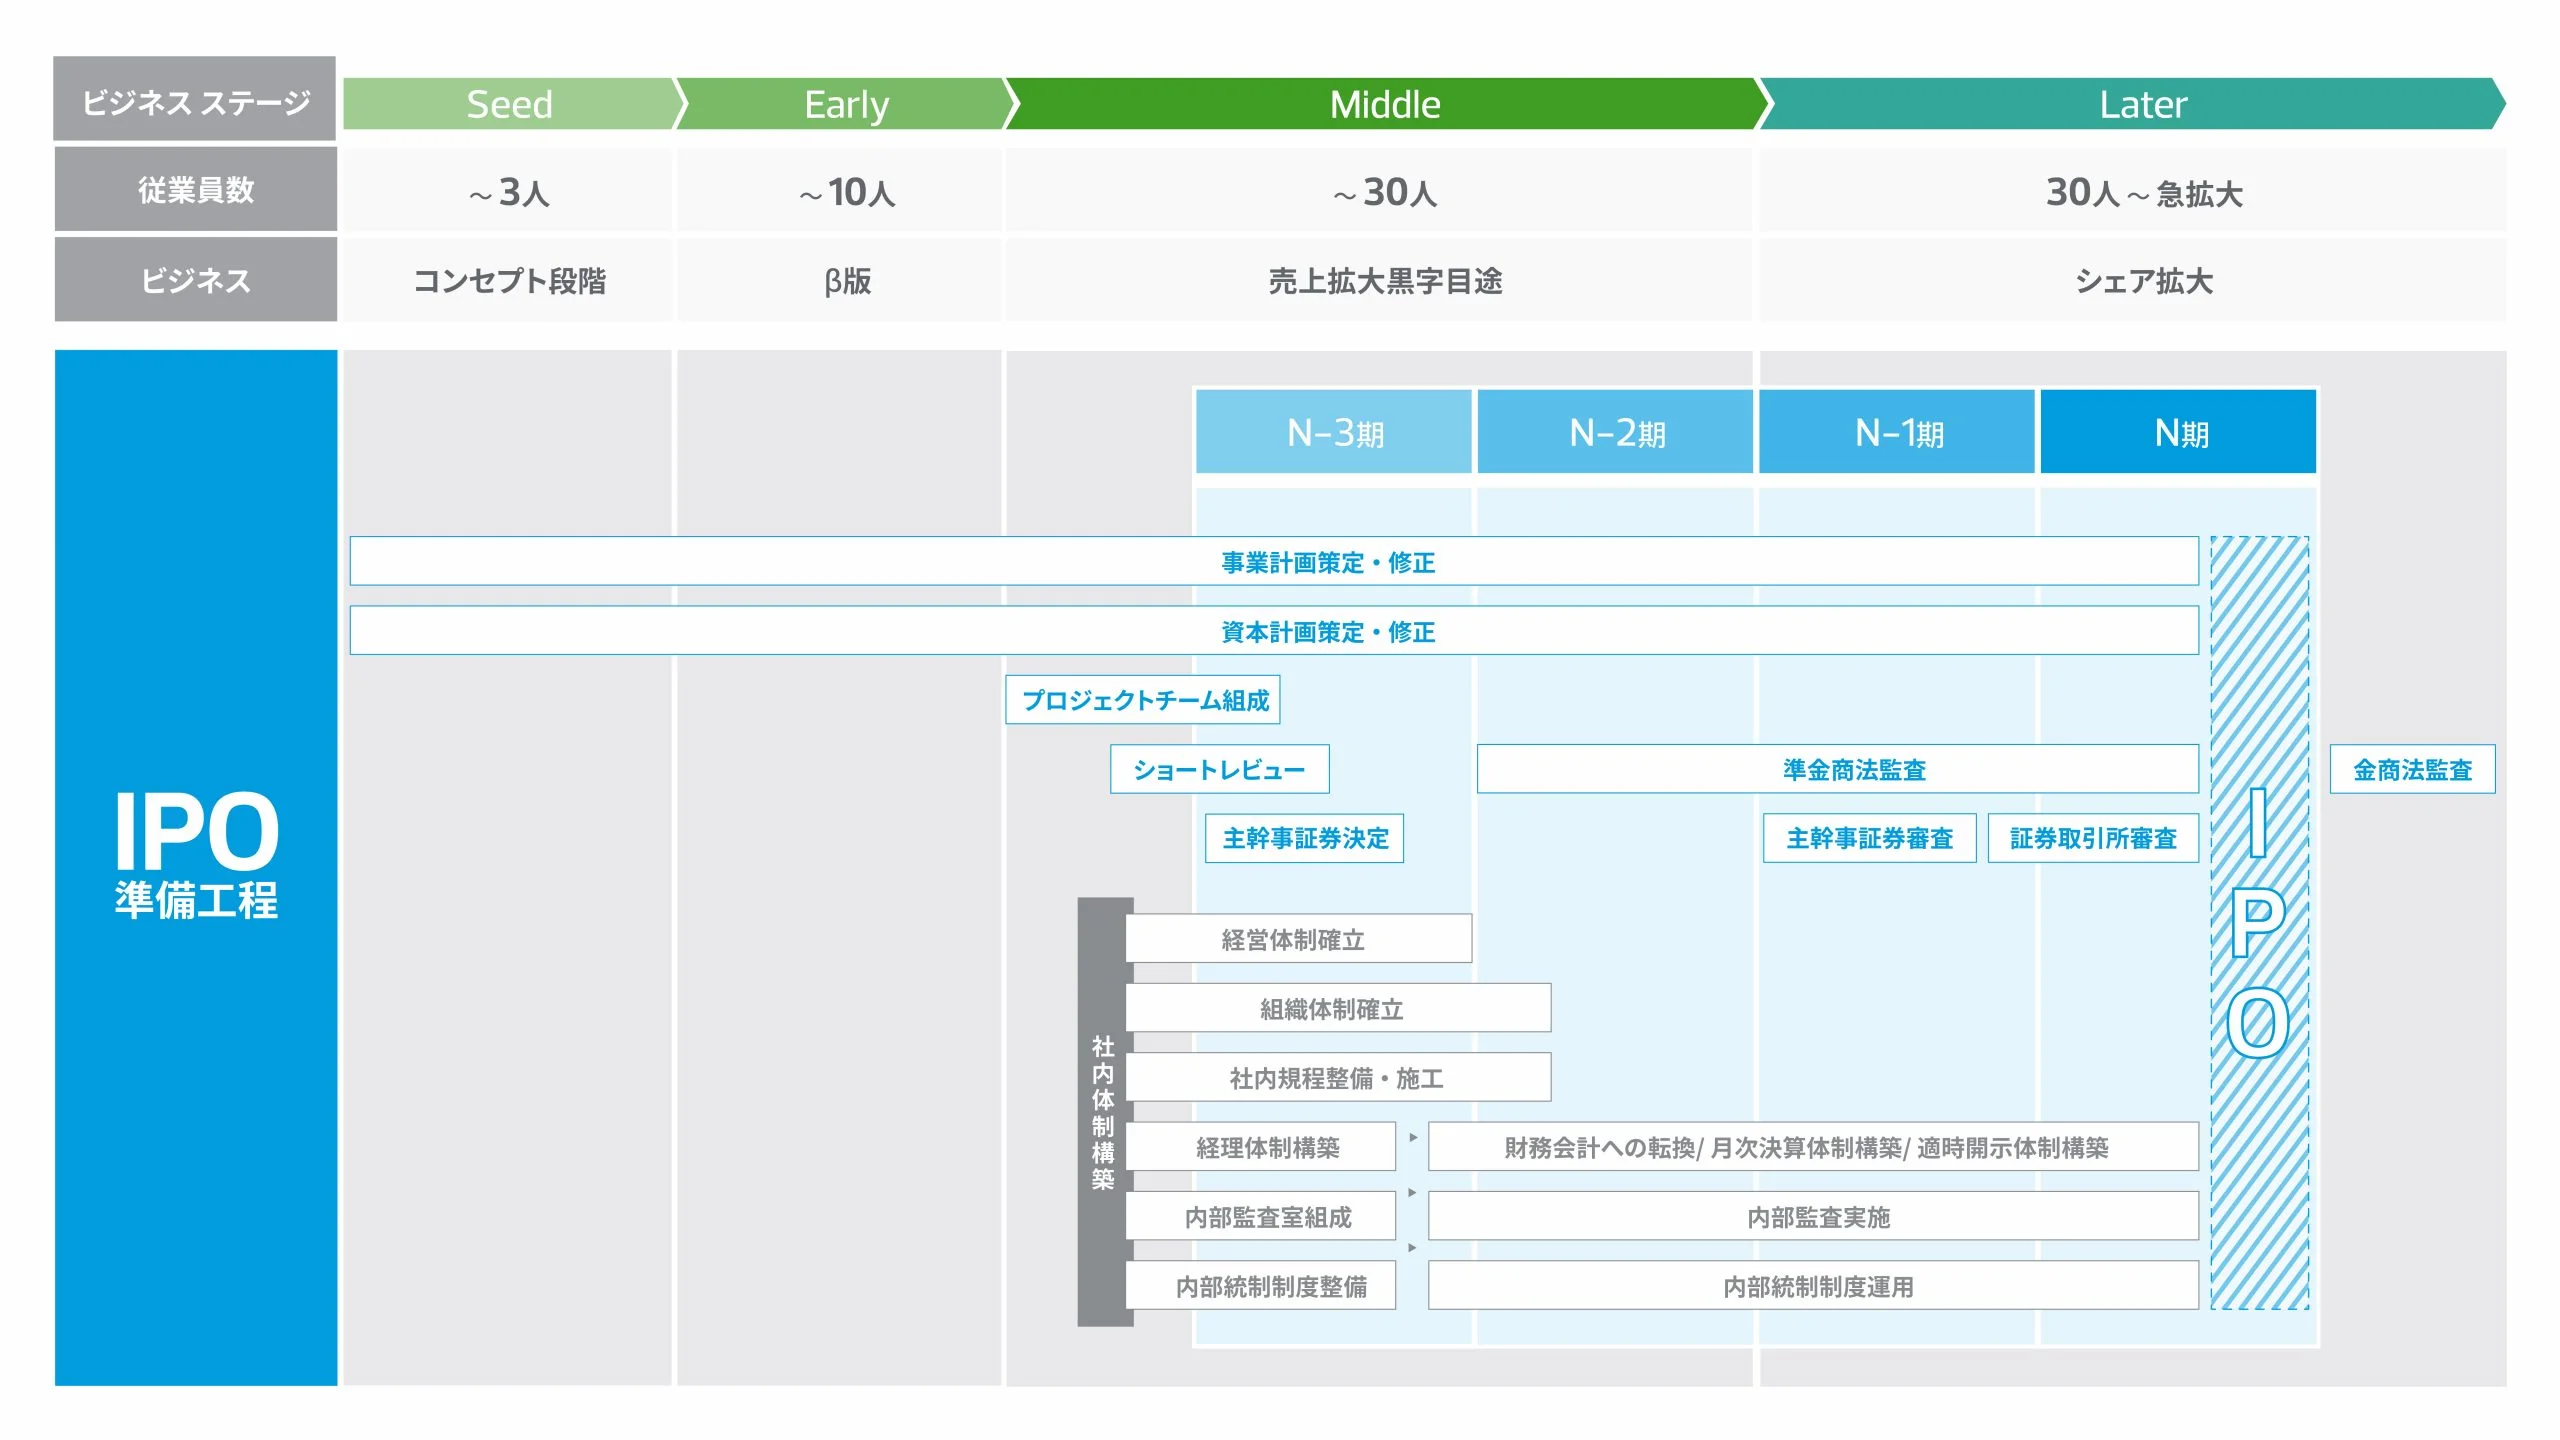The height and width of the screenshot is (1440, 2560).
Task: Select the Later stage arrow header
Action: [x=2142, y=104]
